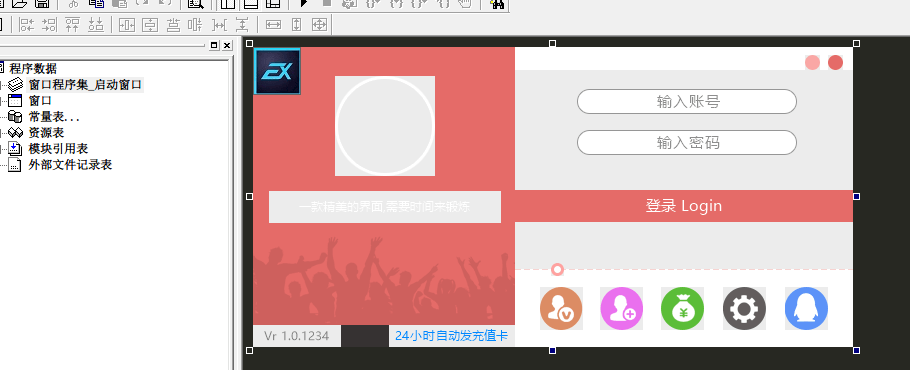Click the stacked-cards icon beside 窗口程序集_启动窗口
This screenshot has height=370, width=910.
click(16, 85)
